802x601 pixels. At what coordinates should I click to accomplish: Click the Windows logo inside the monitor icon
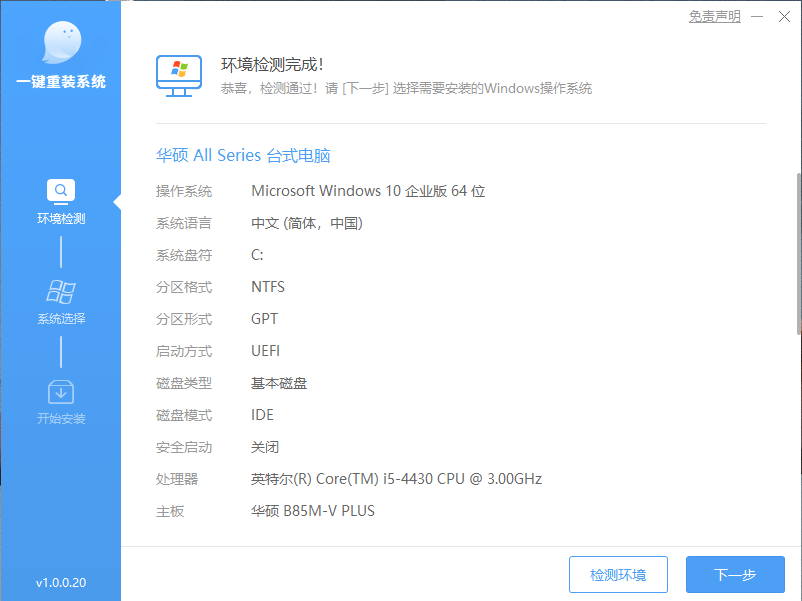coord(176,67)
